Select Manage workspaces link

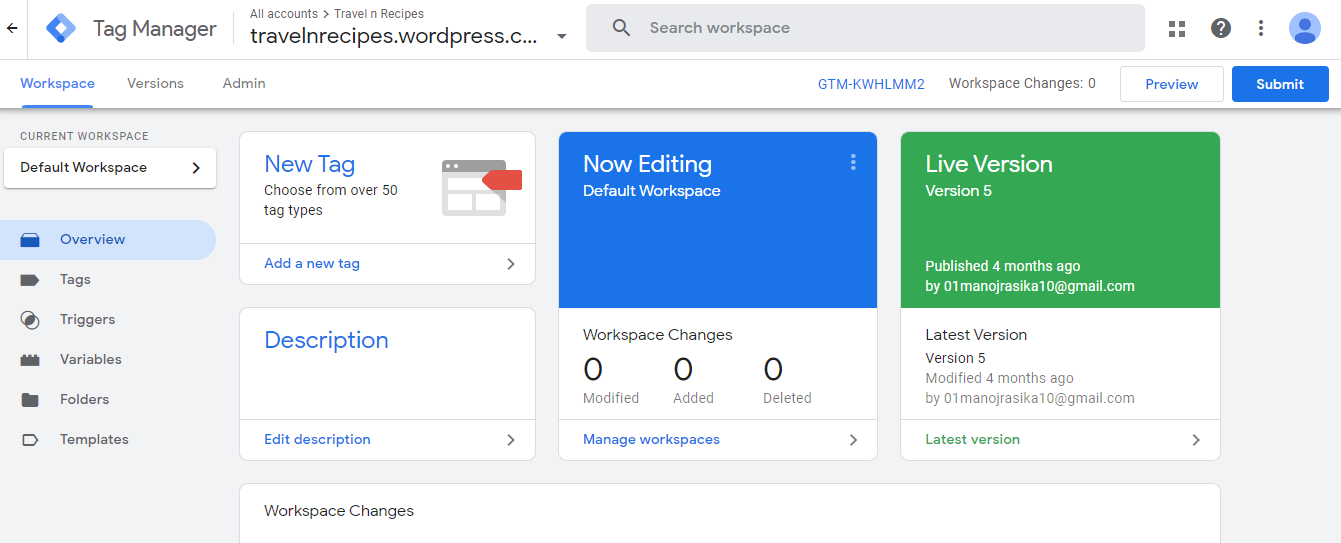point(651,440)
